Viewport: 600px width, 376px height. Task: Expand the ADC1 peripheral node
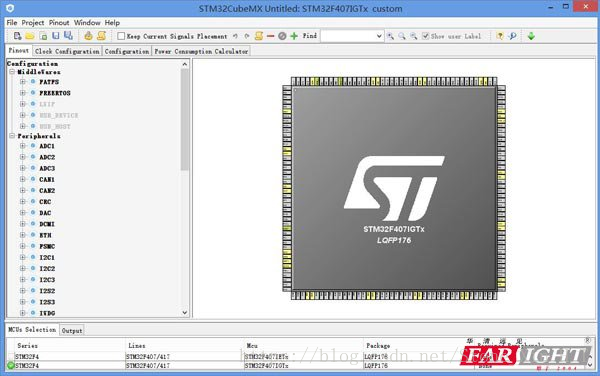click(x=23, y=146)
